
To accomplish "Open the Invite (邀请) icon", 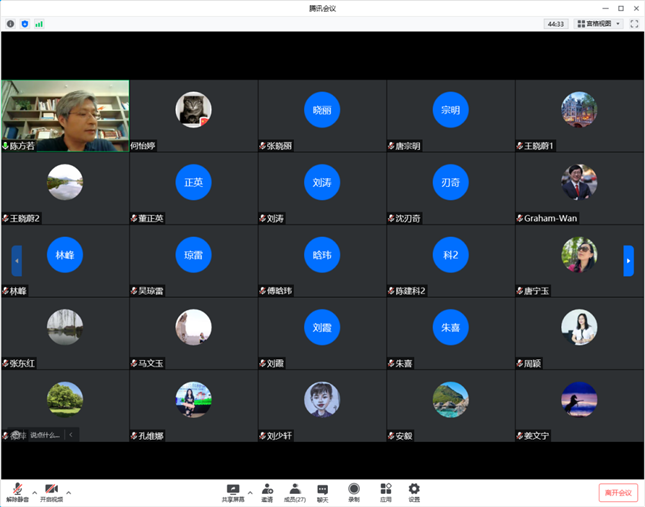I will (267, 492).
